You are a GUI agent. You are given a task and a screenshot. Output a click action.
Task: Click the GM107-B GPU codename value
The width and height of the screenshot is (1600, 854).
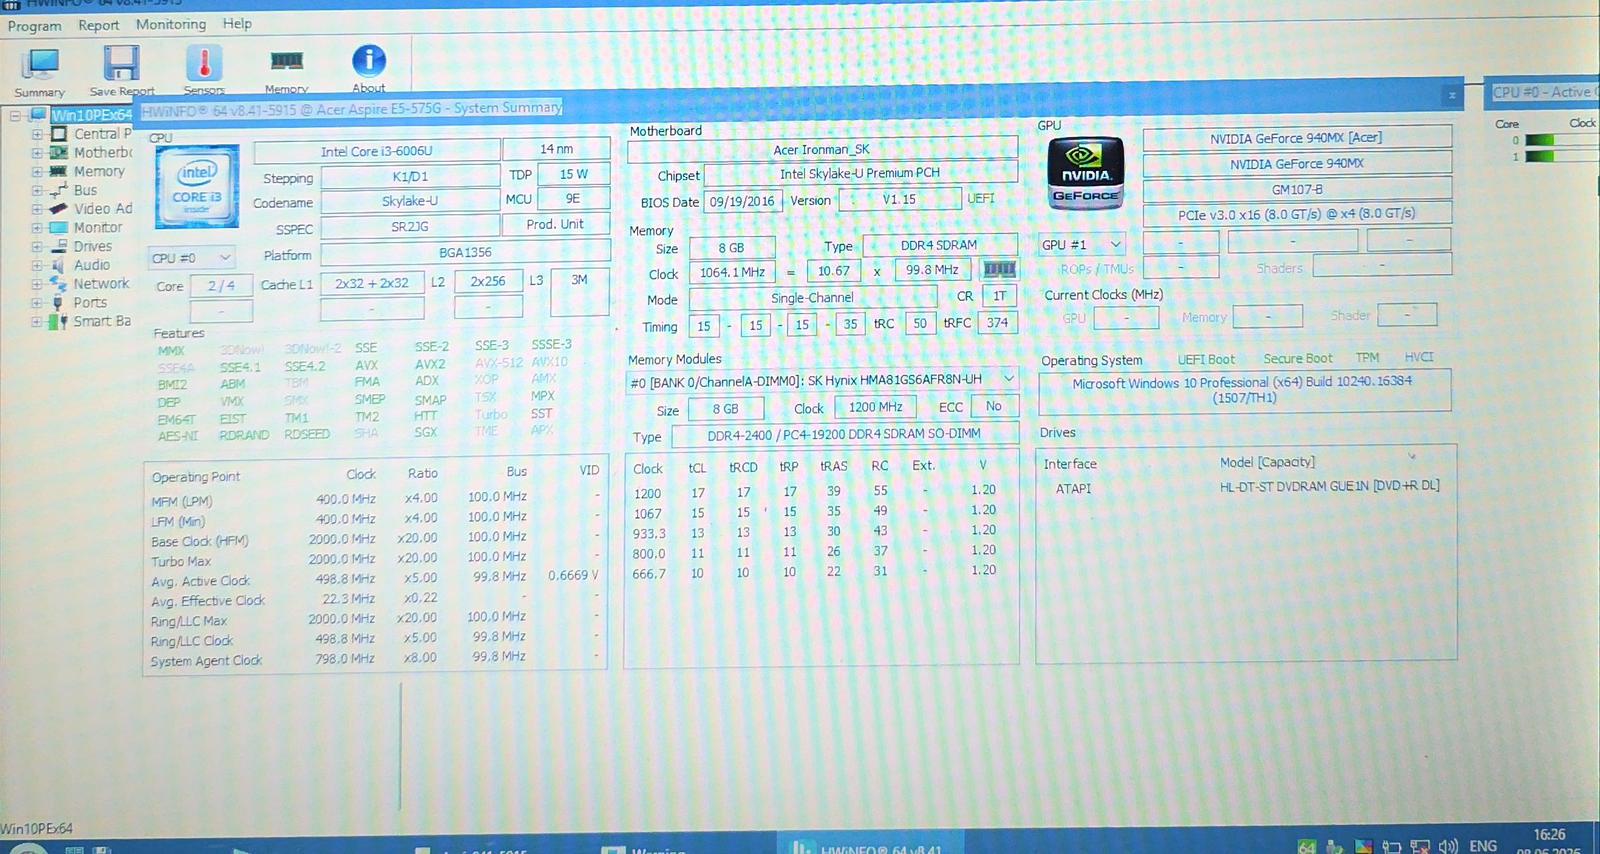tap(1297, 189)
